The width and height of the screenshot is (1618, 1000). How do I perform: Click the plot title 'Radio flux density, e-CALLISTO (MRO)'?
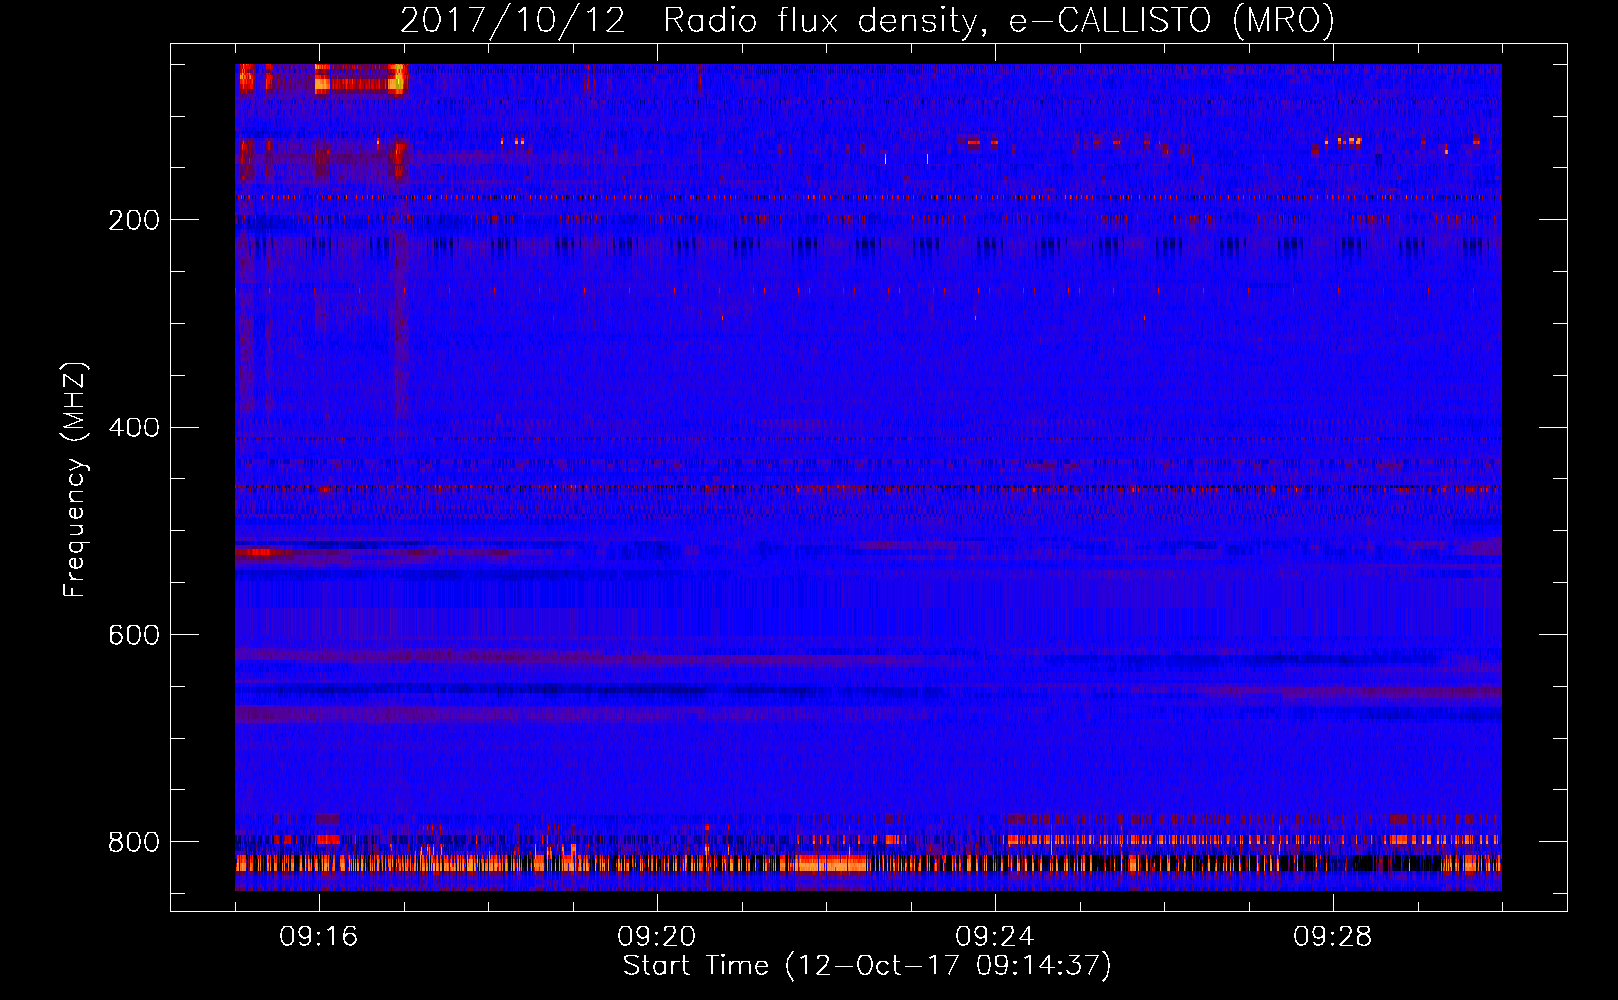(999, 21)
